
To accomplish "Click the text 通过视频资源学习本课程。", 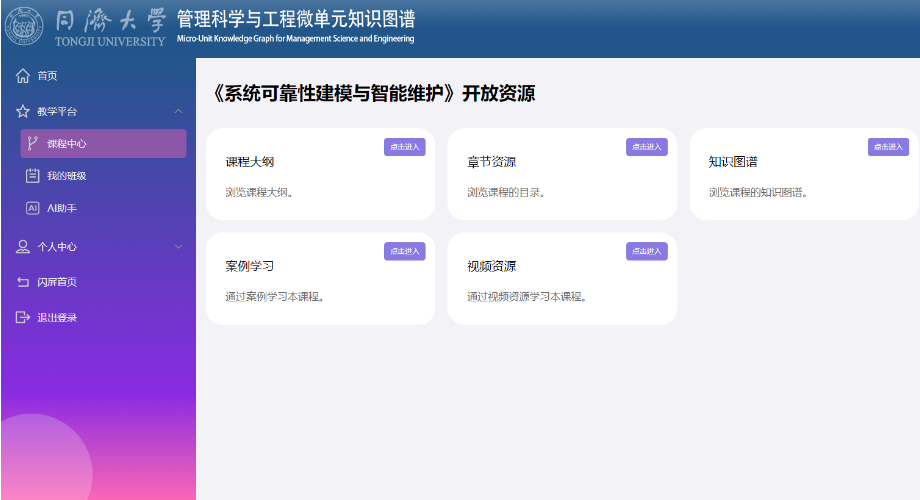I will 527,297.
